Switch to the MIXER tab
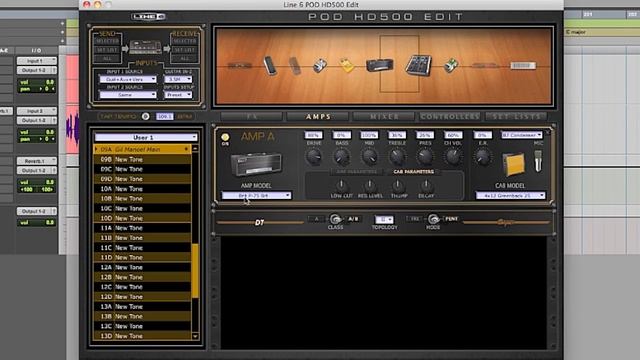 pos(384,117)
